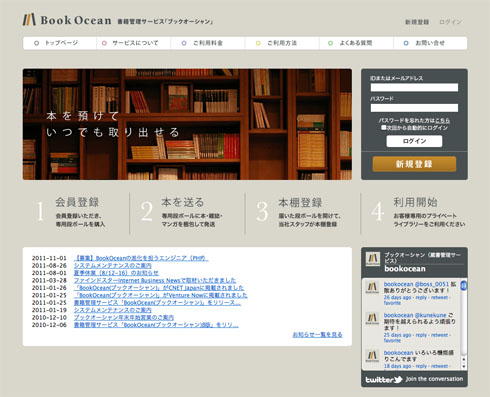Click the 利用開始 step 4 heading
Viewport: 490px width, 397px height.
pyautogui.click(x=415, y=202)
